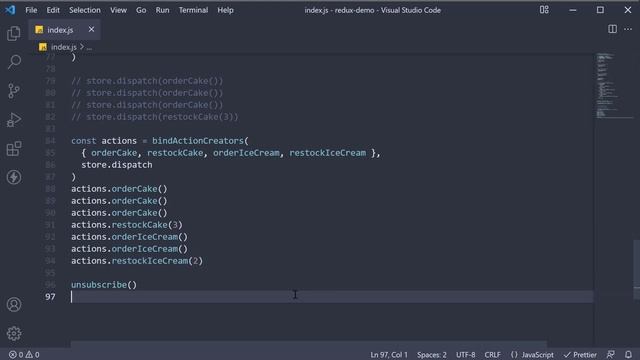
Task: Open the editor More Actions ellipsis
Action: pyautogui.click(x=628, y=29)
